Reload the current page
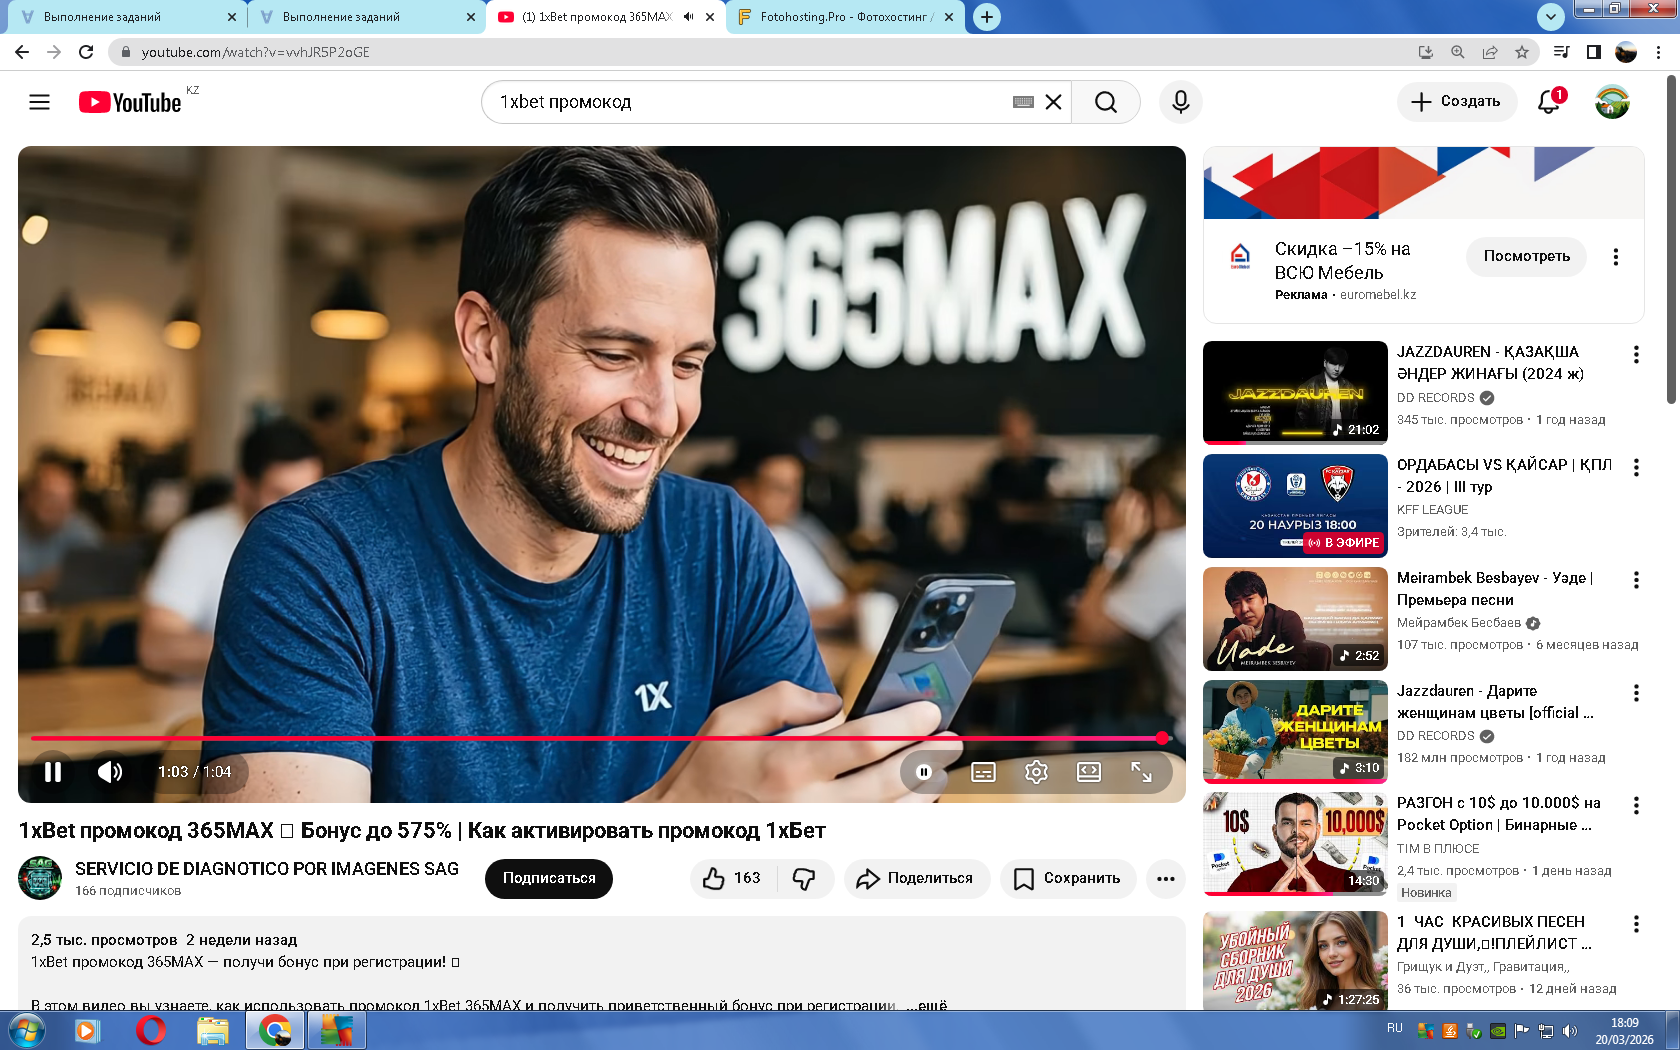 86,52
